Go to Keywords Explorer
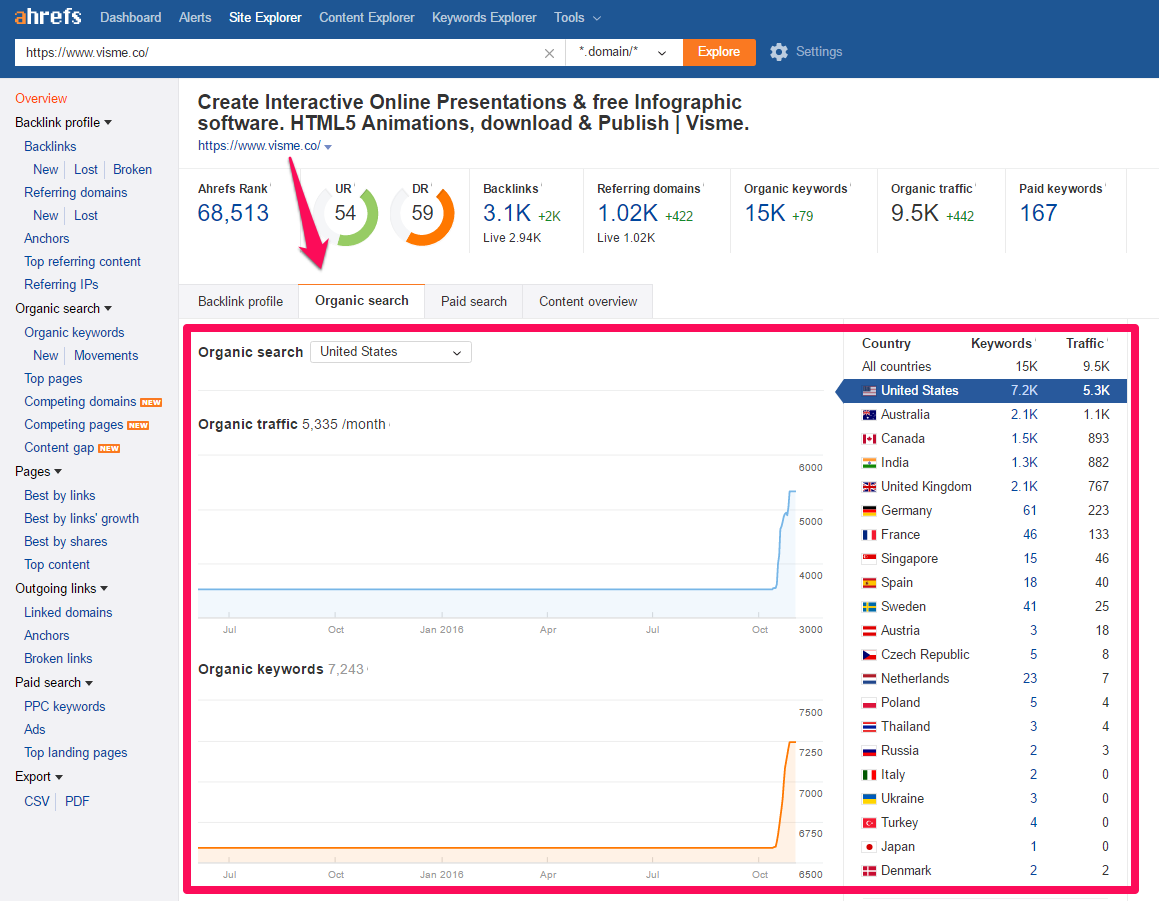The width and height of the screenshot is (1159, 901). click(484, 17)
